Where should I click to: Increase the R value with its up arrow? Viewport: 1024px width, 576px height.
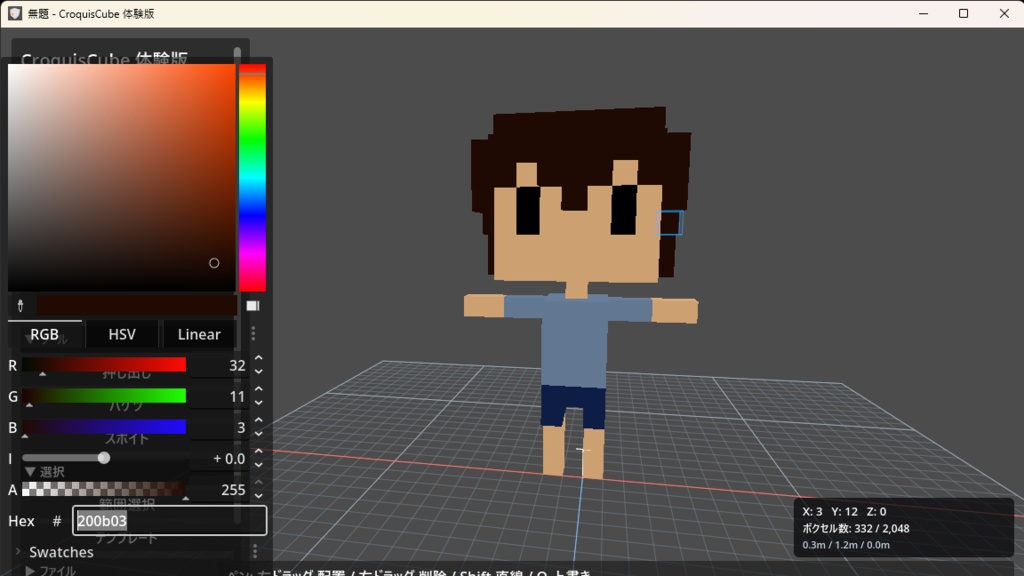[x=259, y=359]
